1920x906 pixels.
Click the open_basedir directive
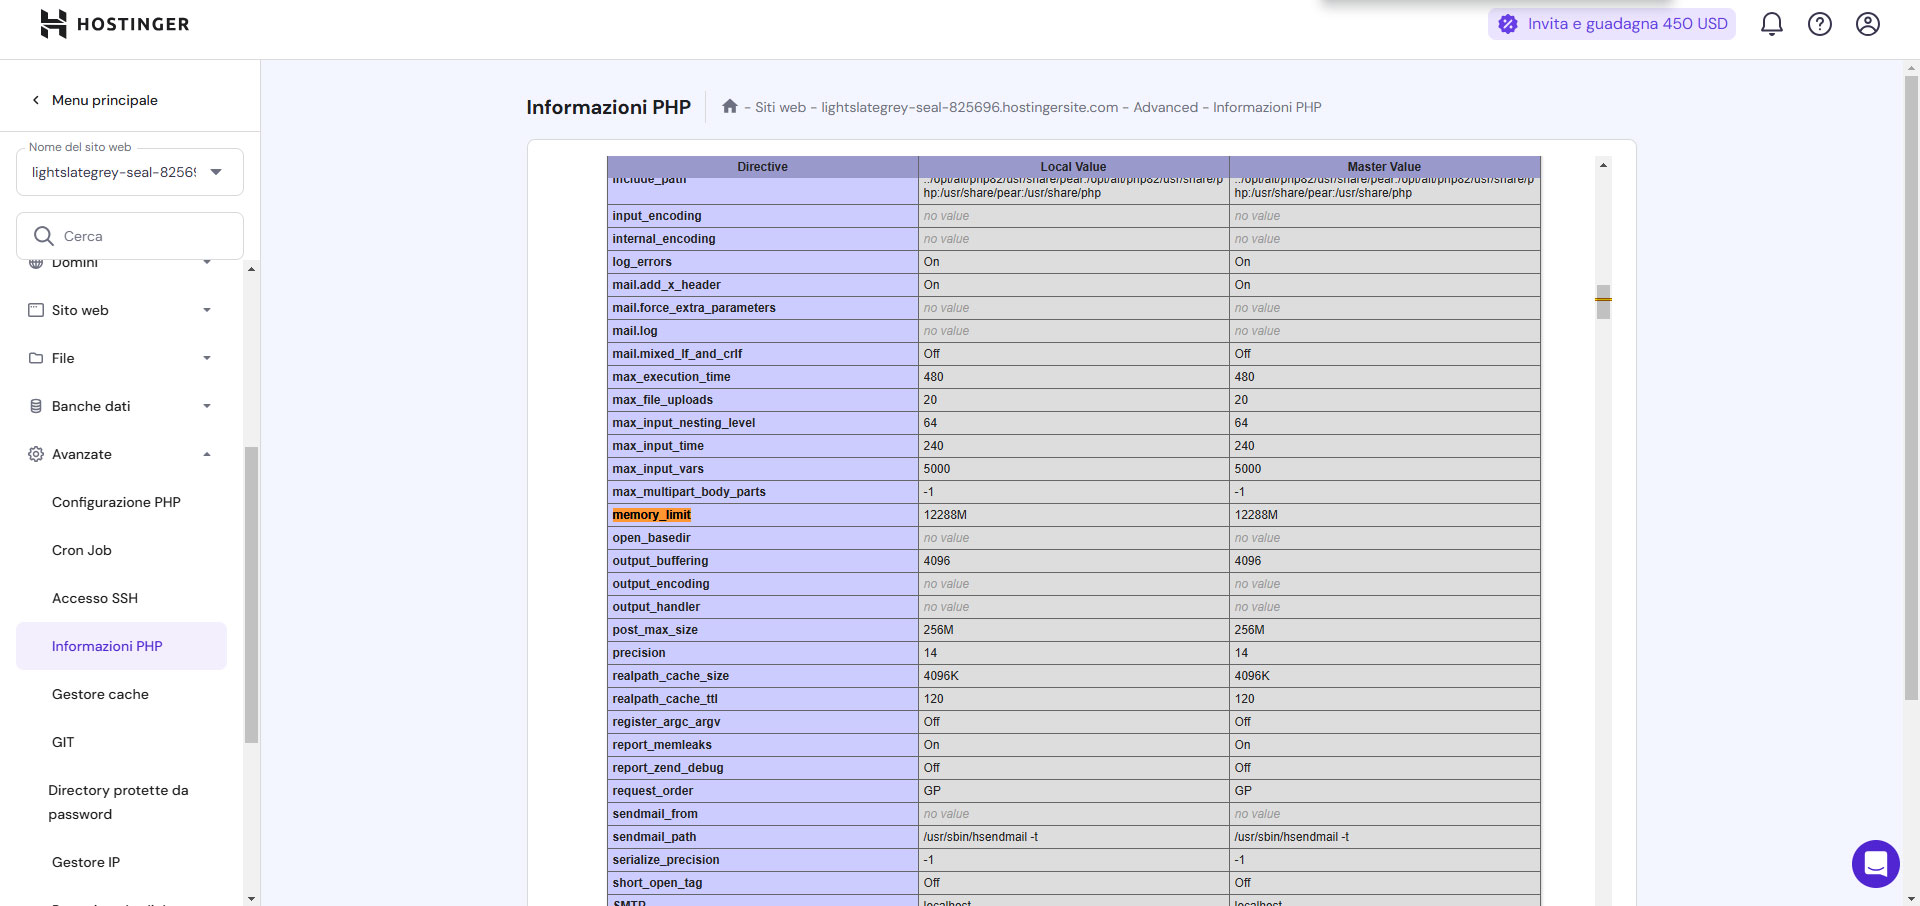(x=651, y=538)
